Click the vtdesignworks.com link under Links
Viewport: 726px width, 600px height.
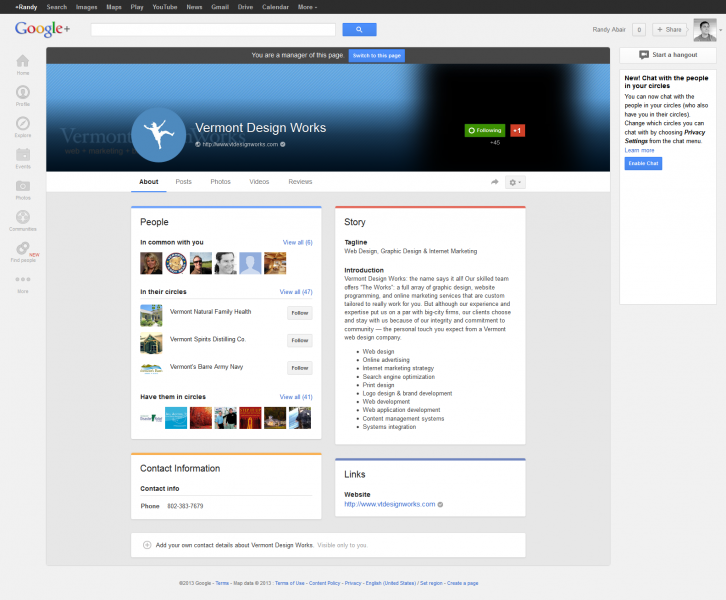[x=389, y=504]
